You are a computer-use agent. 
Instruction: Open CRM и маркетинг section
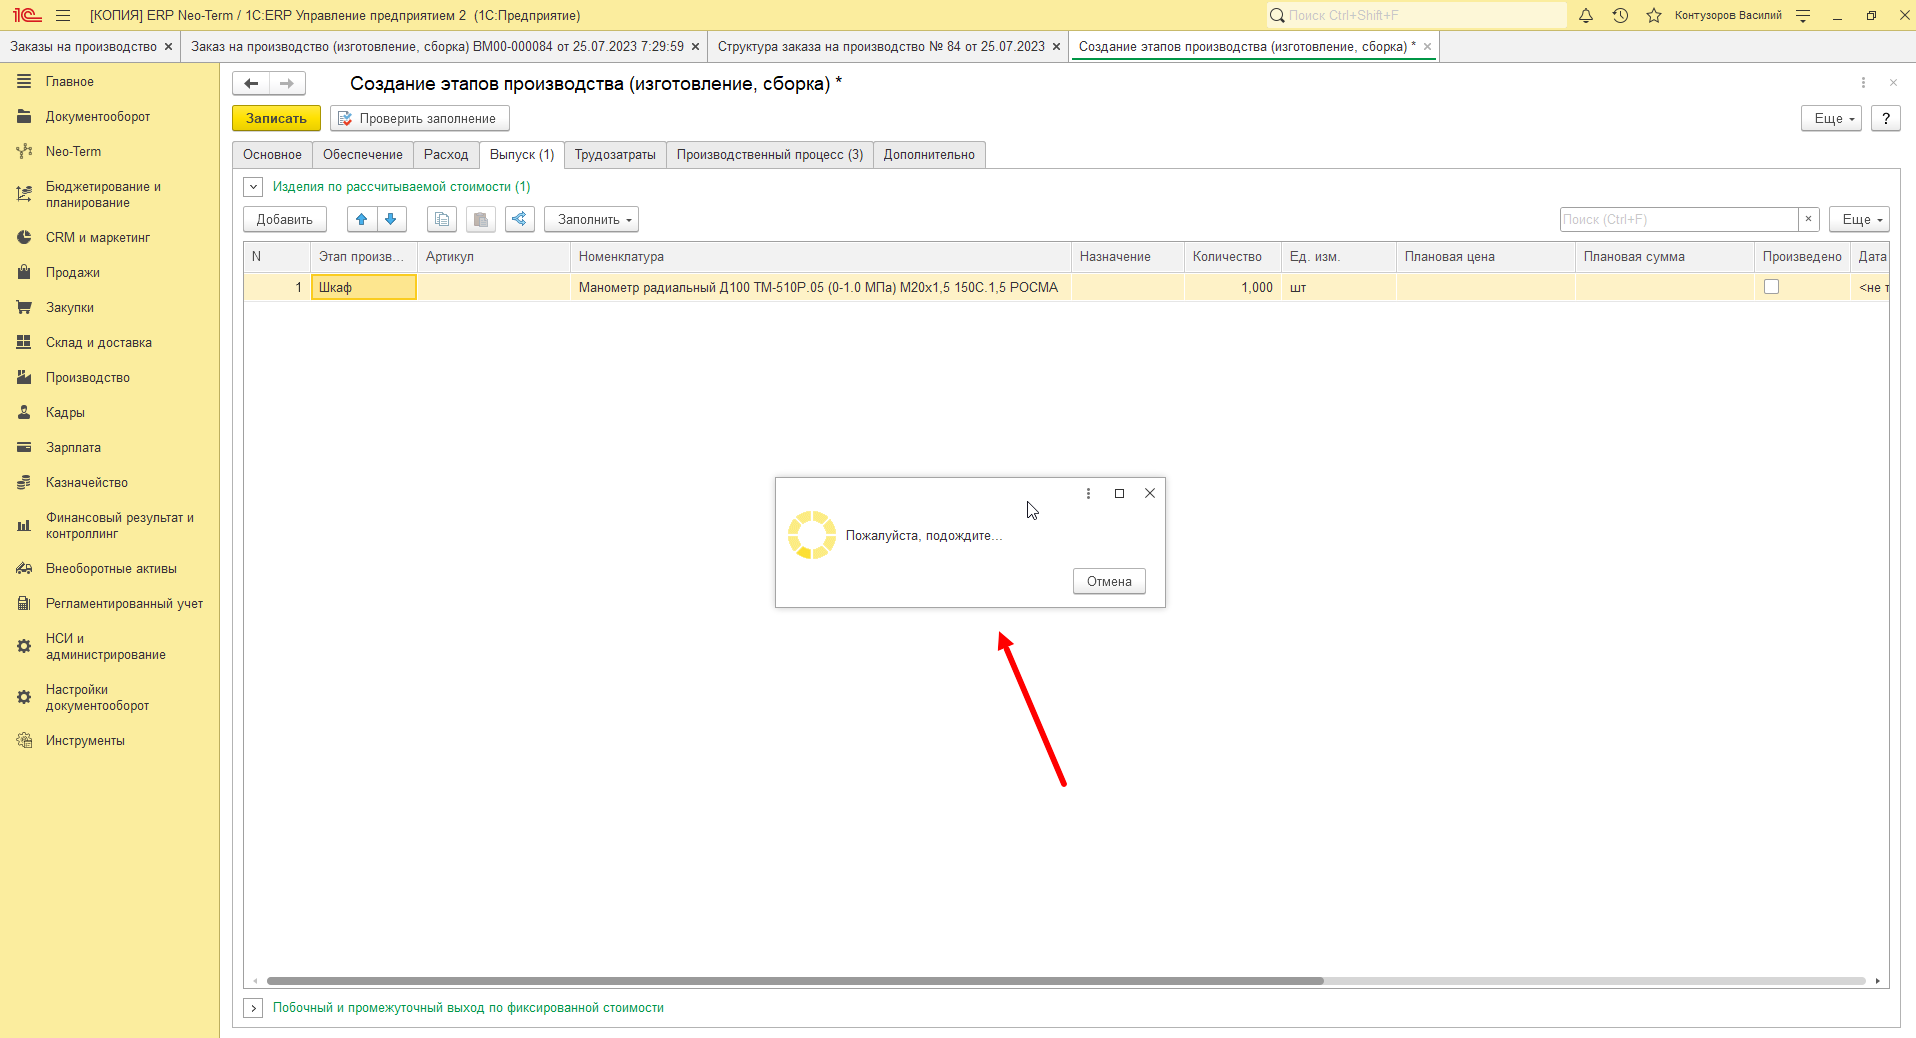pyautogui.click(x=98, y=237)
